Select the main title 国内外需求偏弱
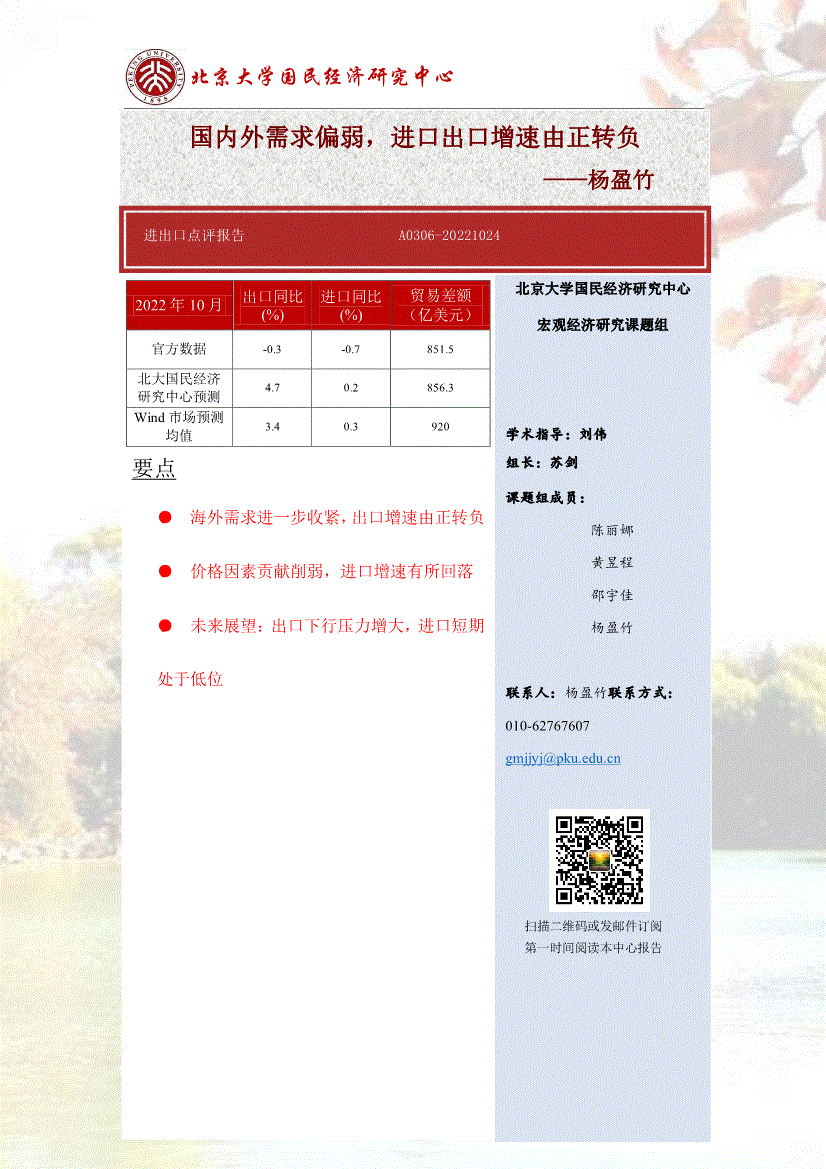826x1169 pixels. coord(415,137)
